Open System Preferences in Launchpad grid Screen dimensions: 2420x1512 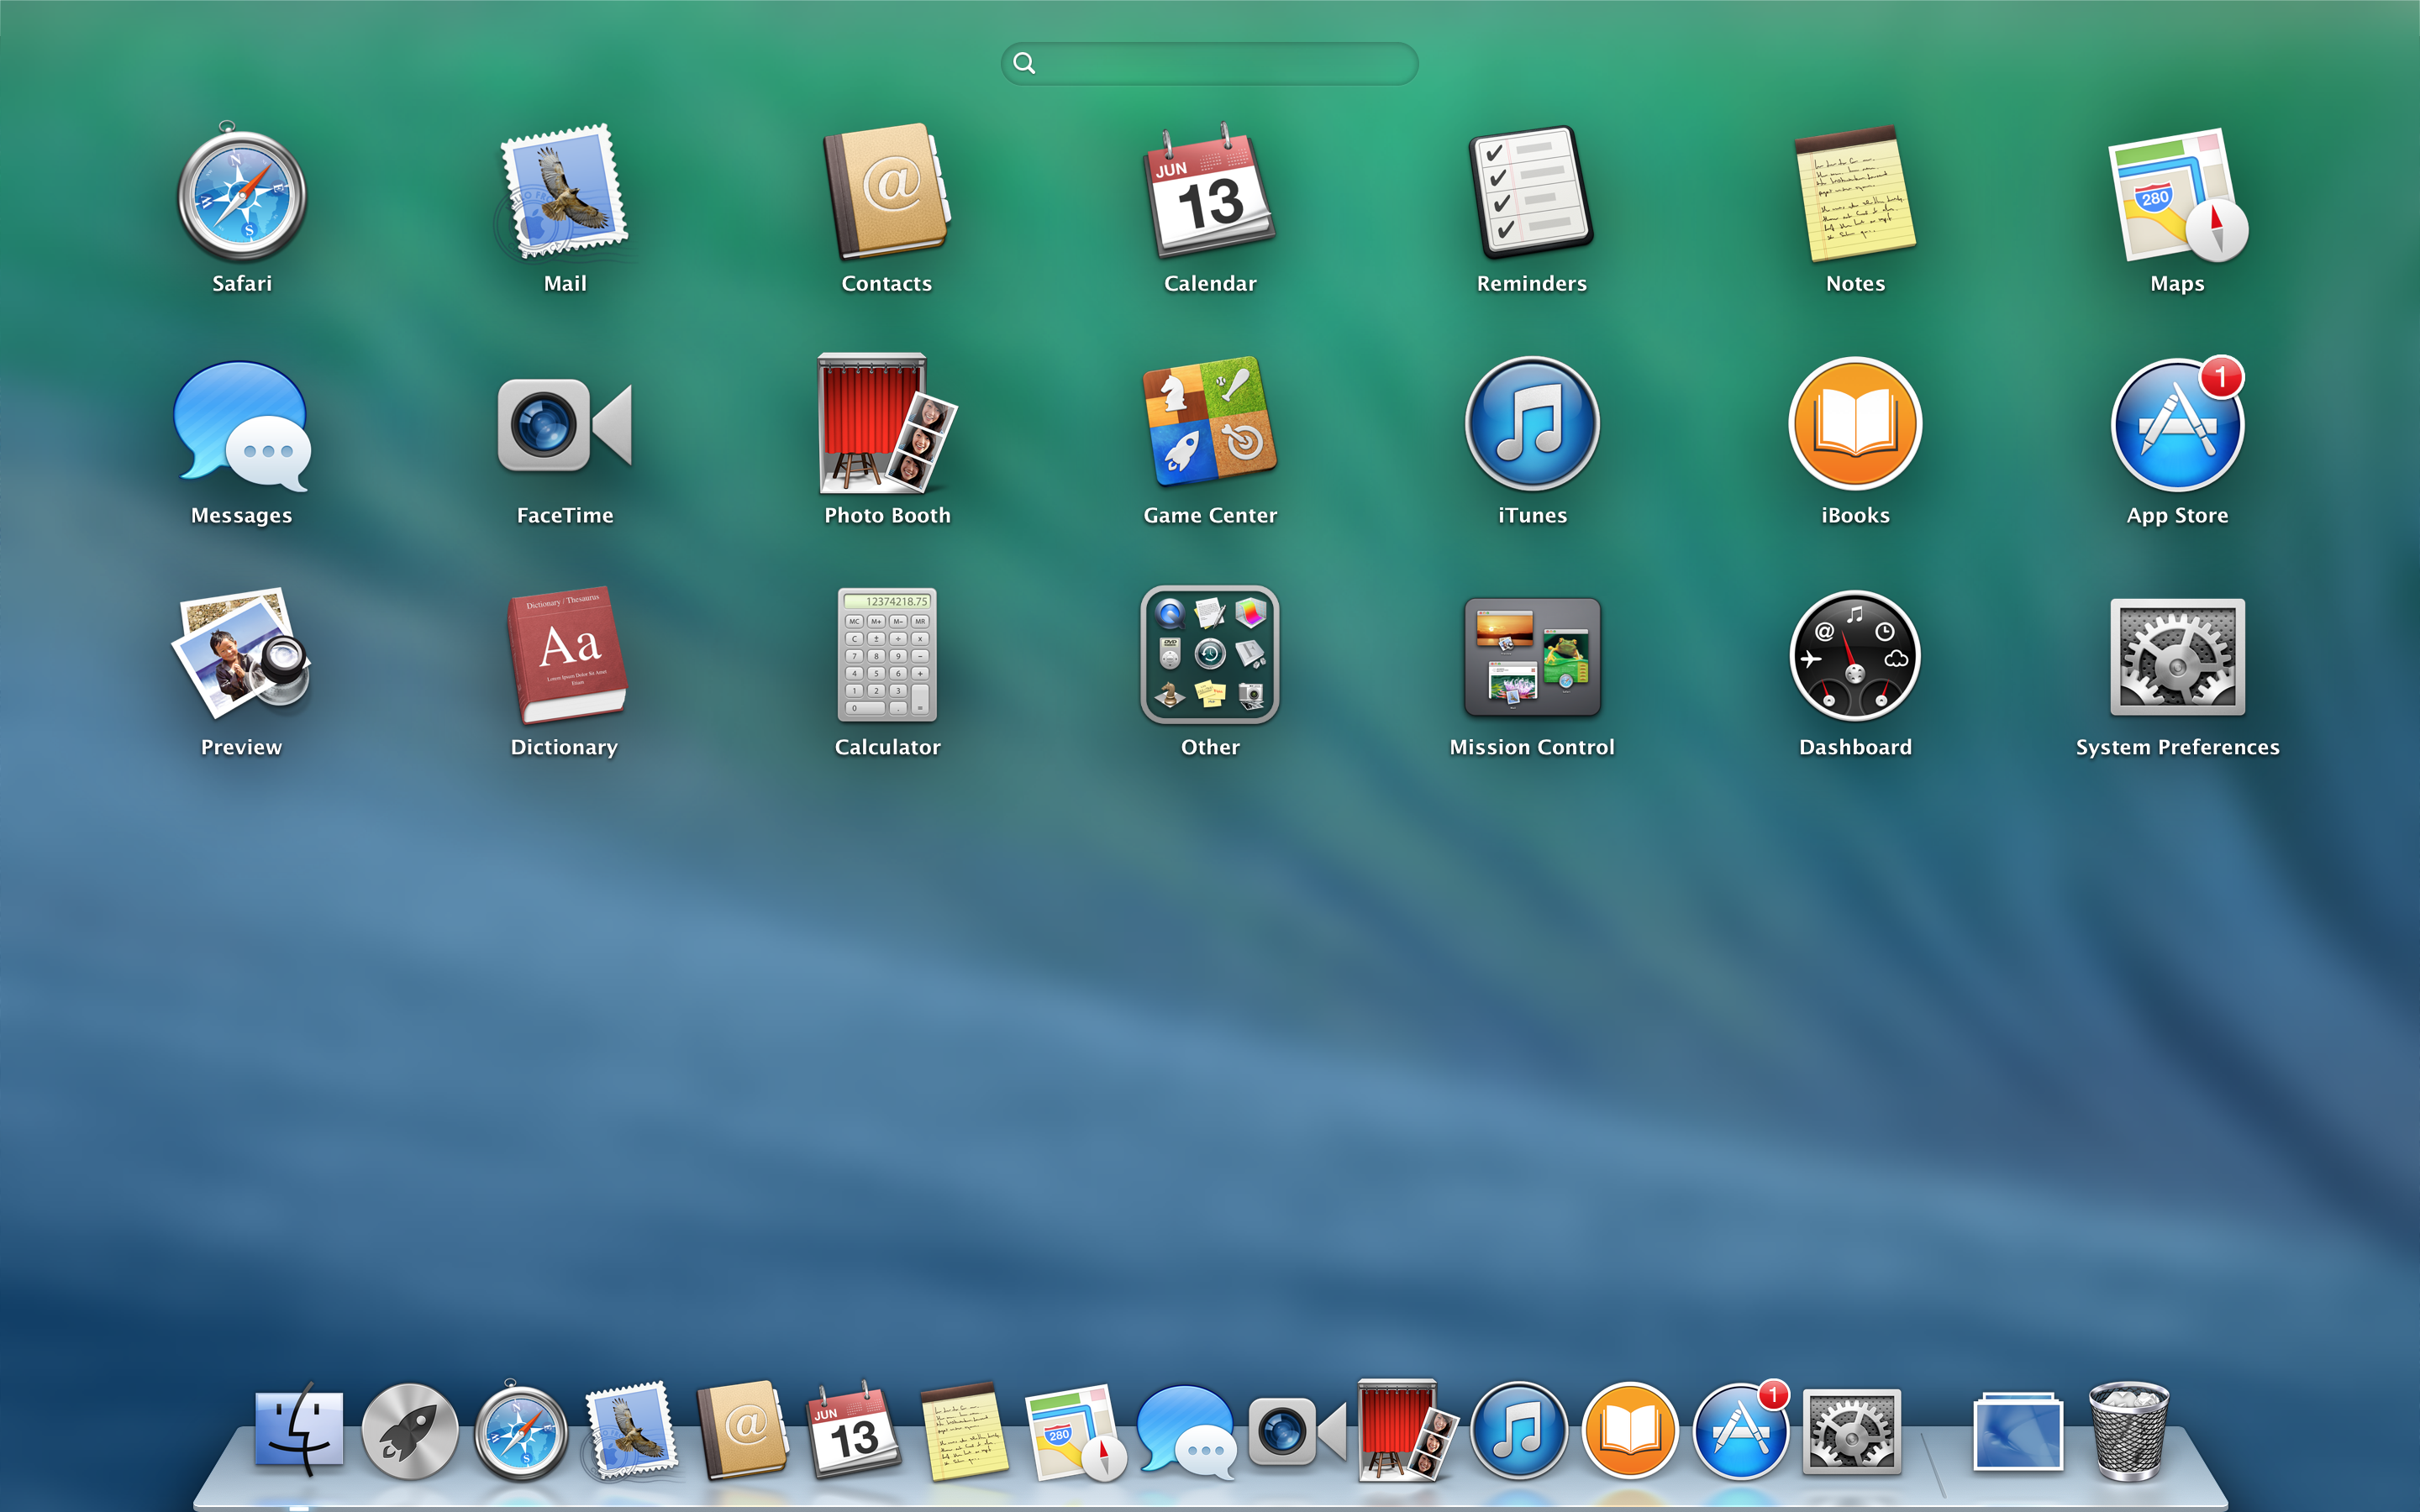point(2177,657)
